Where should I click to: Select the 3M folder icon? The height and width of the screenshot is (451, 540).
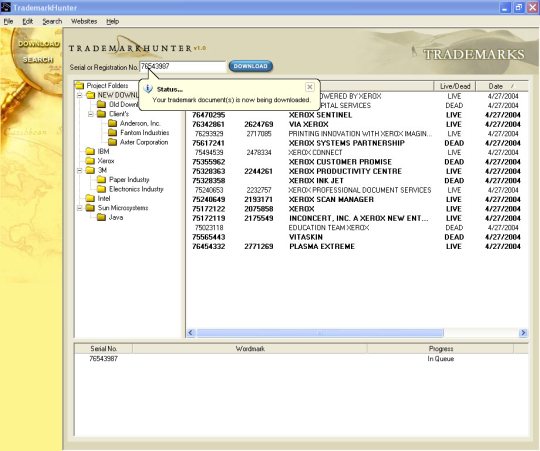coord(91,170)
